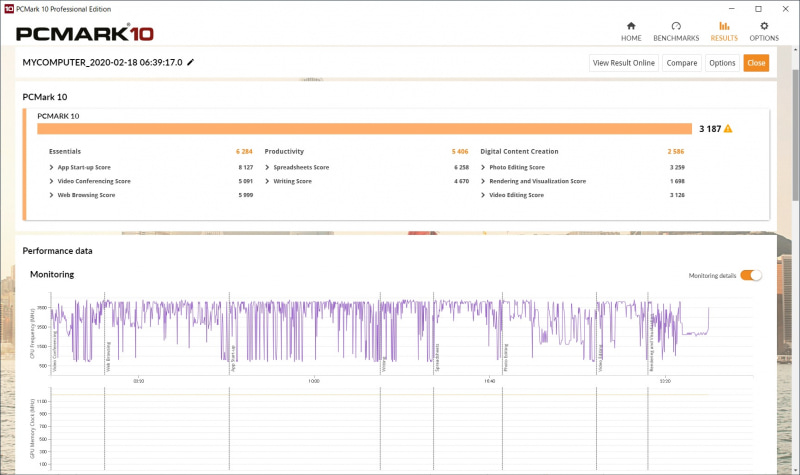Click the Productivity score 5 406

[460, 152]
